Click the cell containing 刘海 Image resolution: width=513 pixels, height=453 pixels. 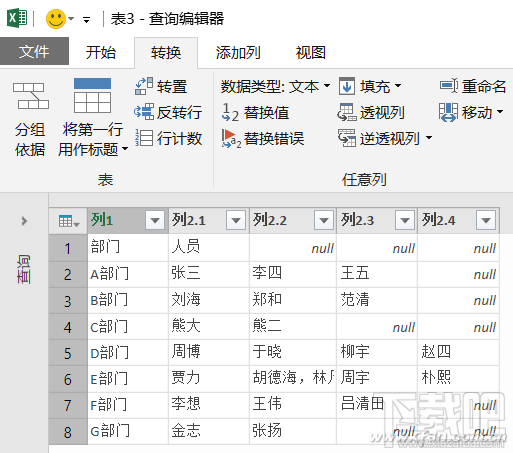click(209, 300)
